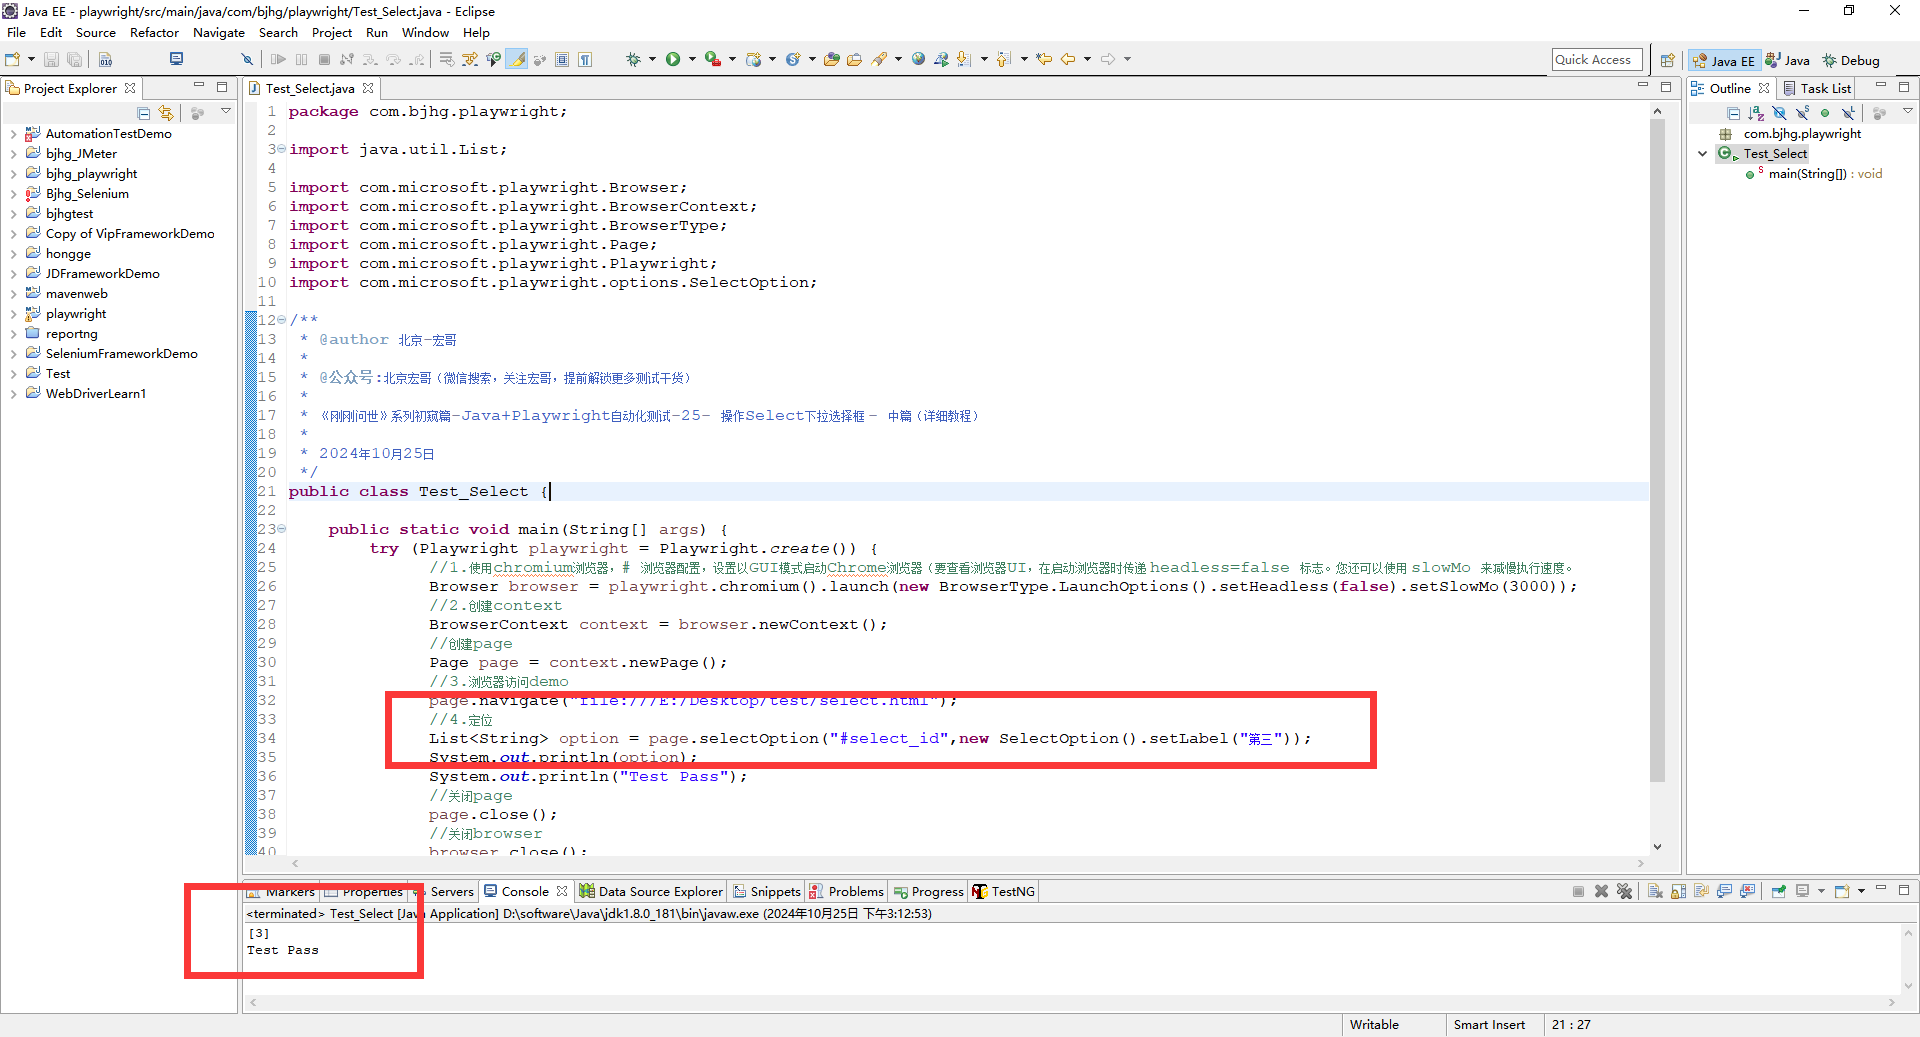
Task: Click the Clear Console icon
Action: pos(1655,891)
